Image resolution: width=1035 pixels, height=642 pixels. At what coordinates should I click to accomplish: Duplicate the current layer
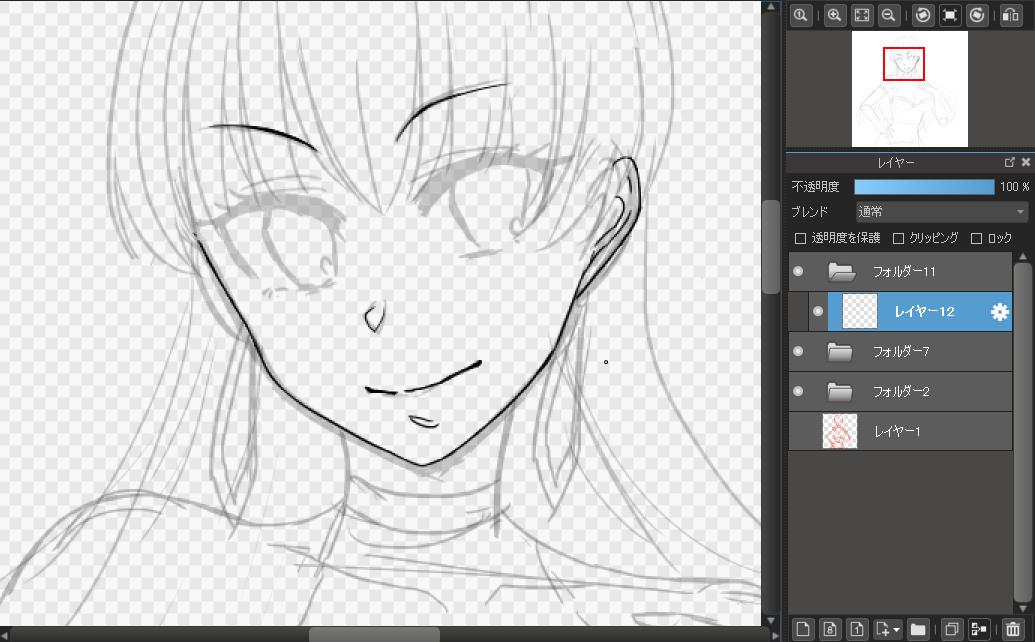[x=952, y=629]
